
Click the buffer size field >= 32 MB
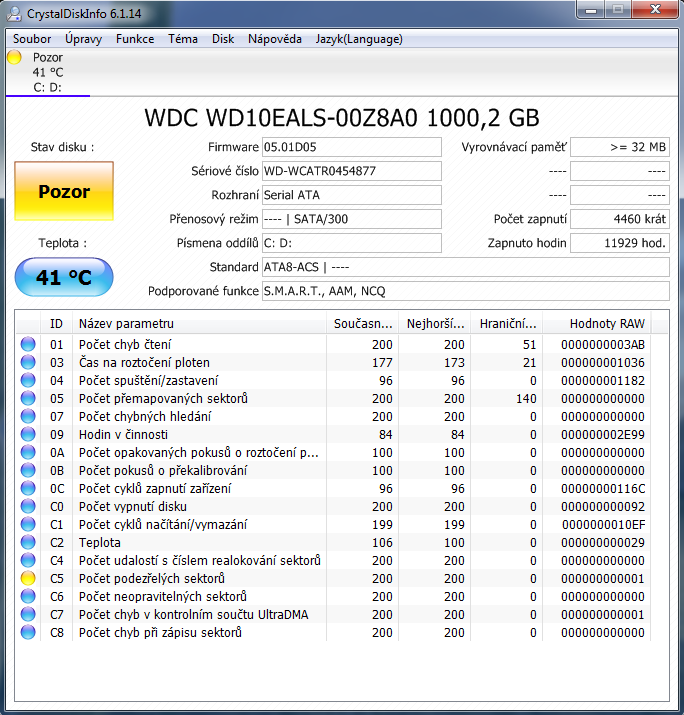620,147
